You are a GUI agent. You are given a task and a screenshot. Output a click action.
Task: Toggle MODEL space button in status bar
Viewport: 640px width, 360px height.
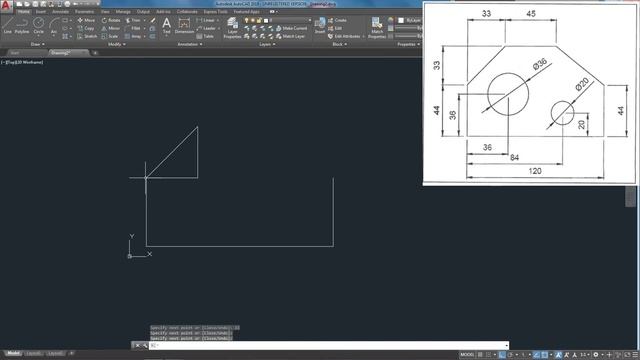click(467, 355)
